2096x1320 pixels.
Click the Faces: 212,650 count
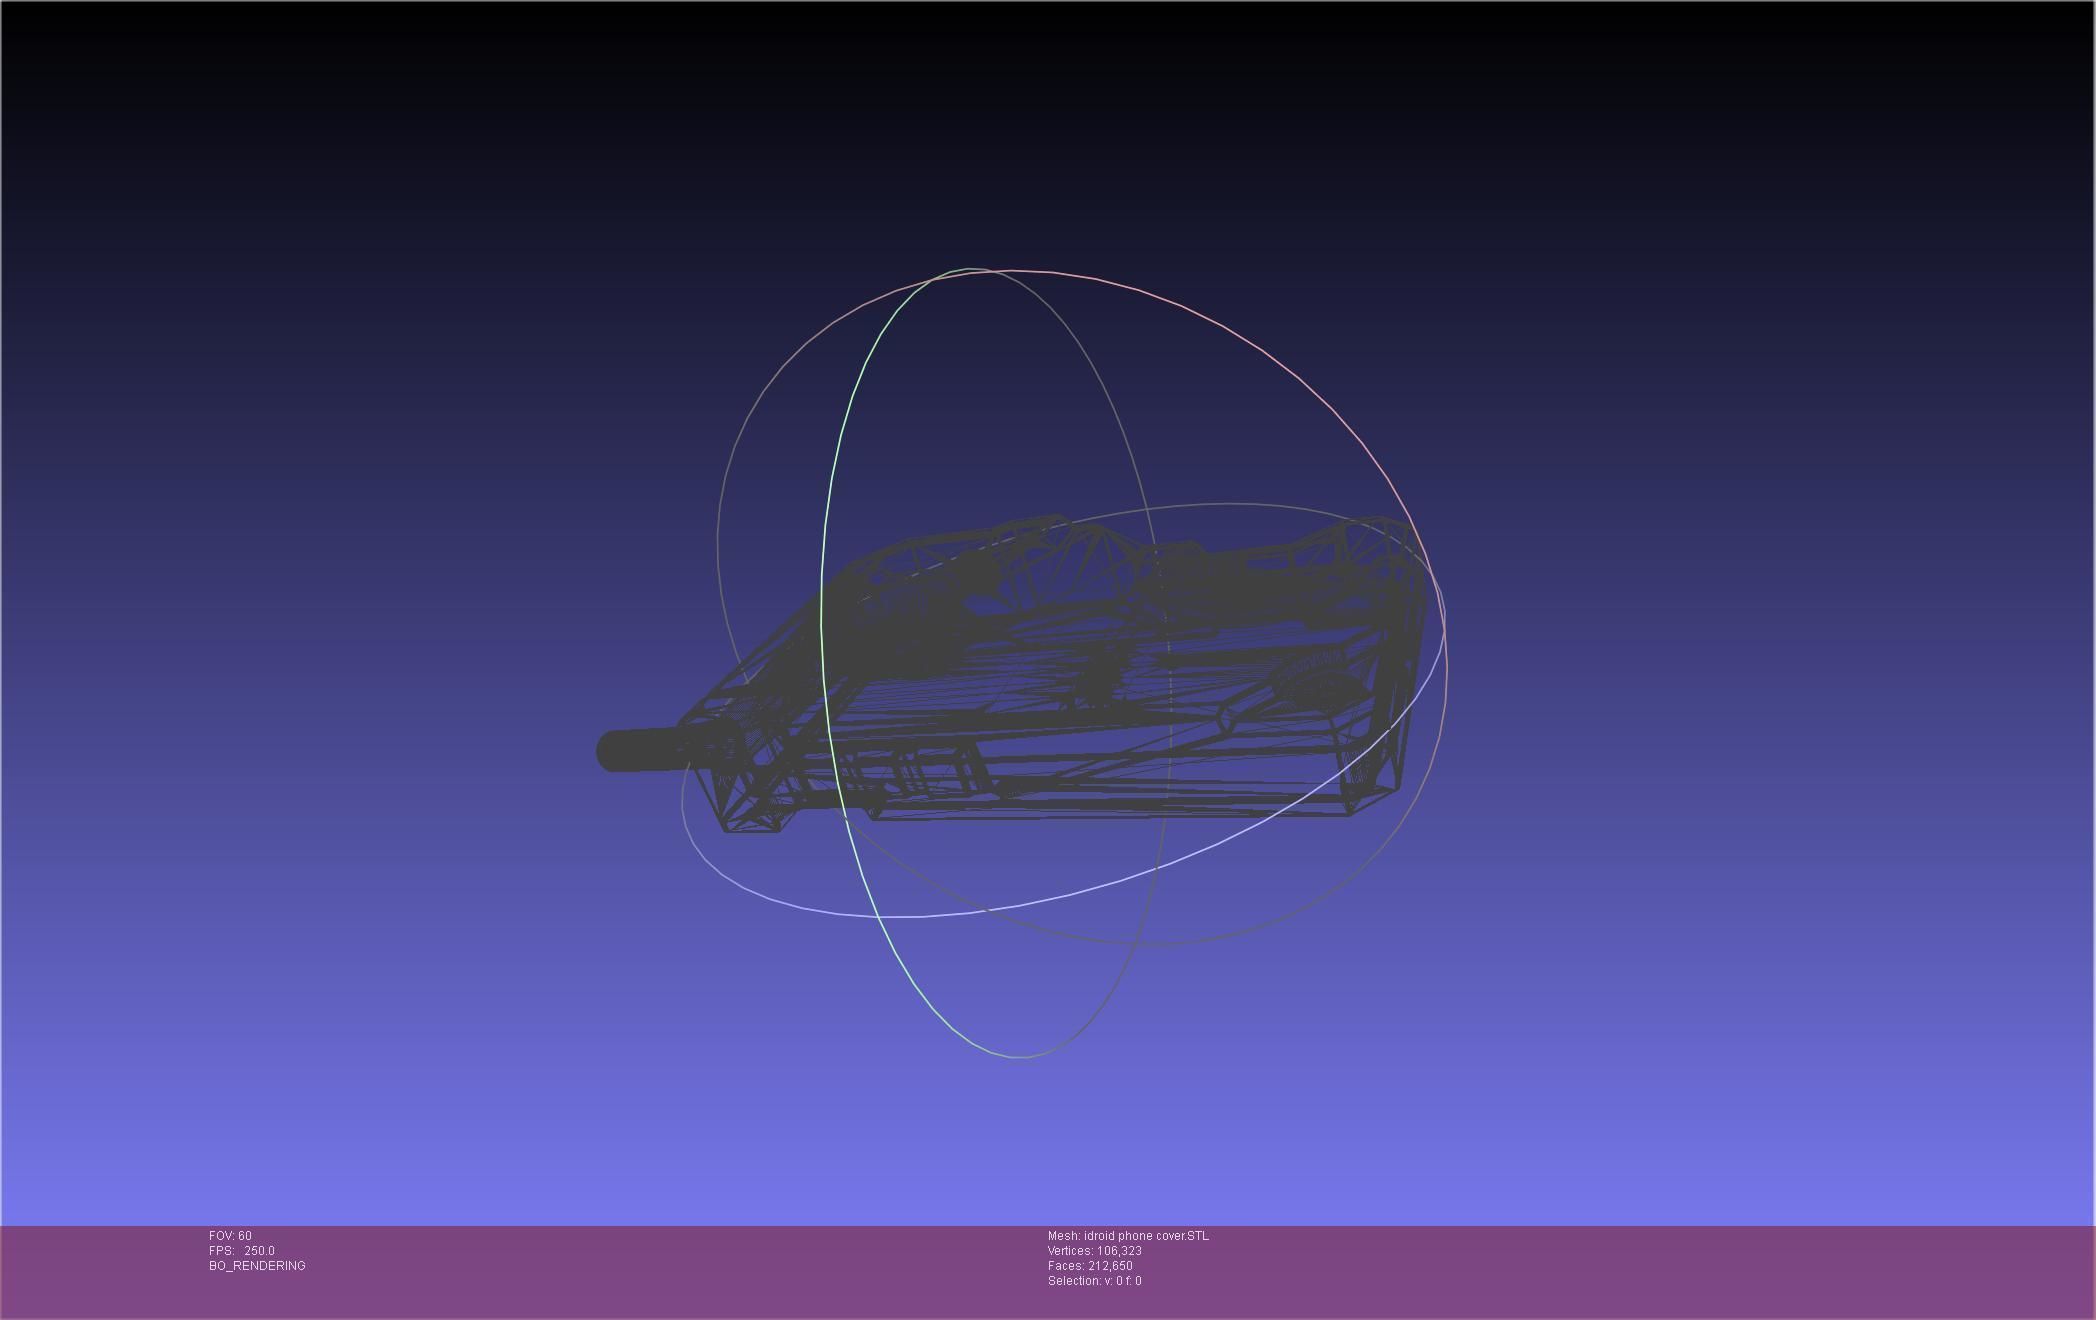pyautogui.click(x=1090, y=1266)
